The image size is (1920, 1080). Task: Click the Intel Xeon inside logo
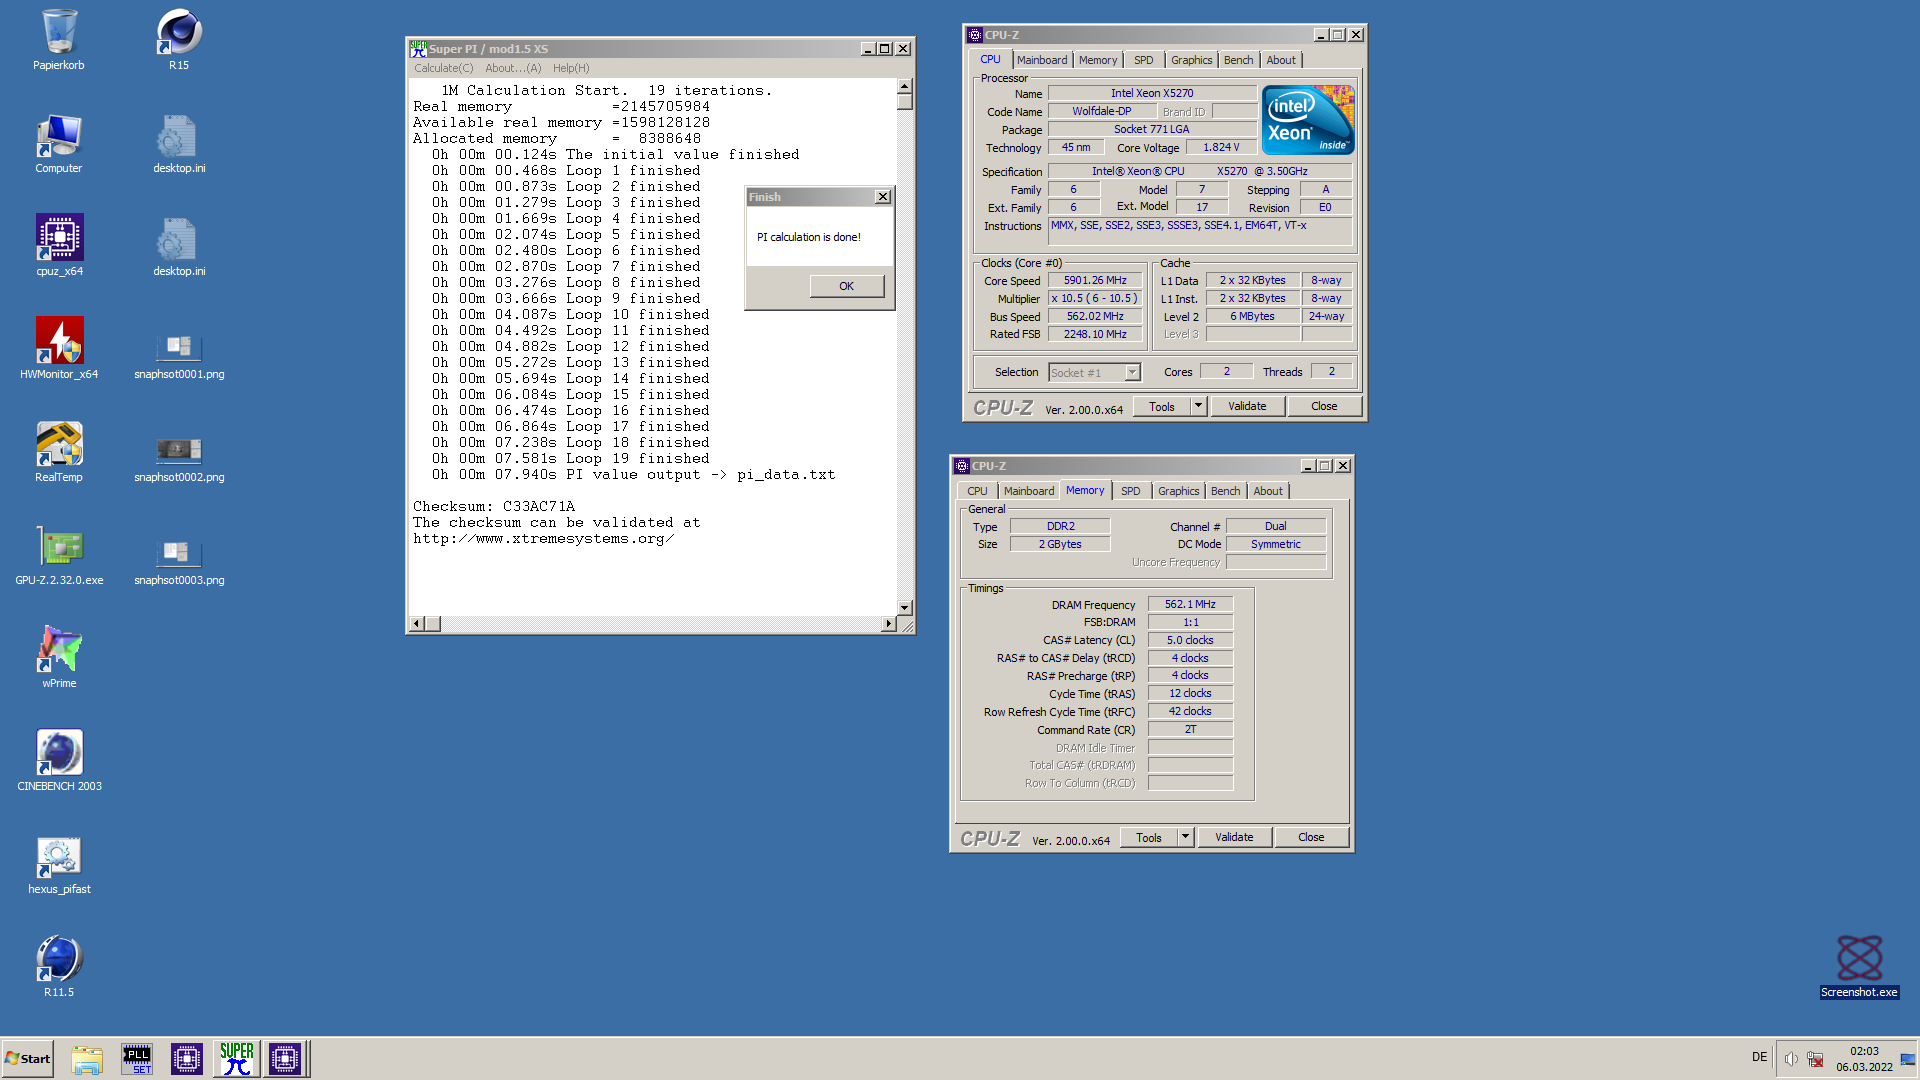tap(1308, 120)
